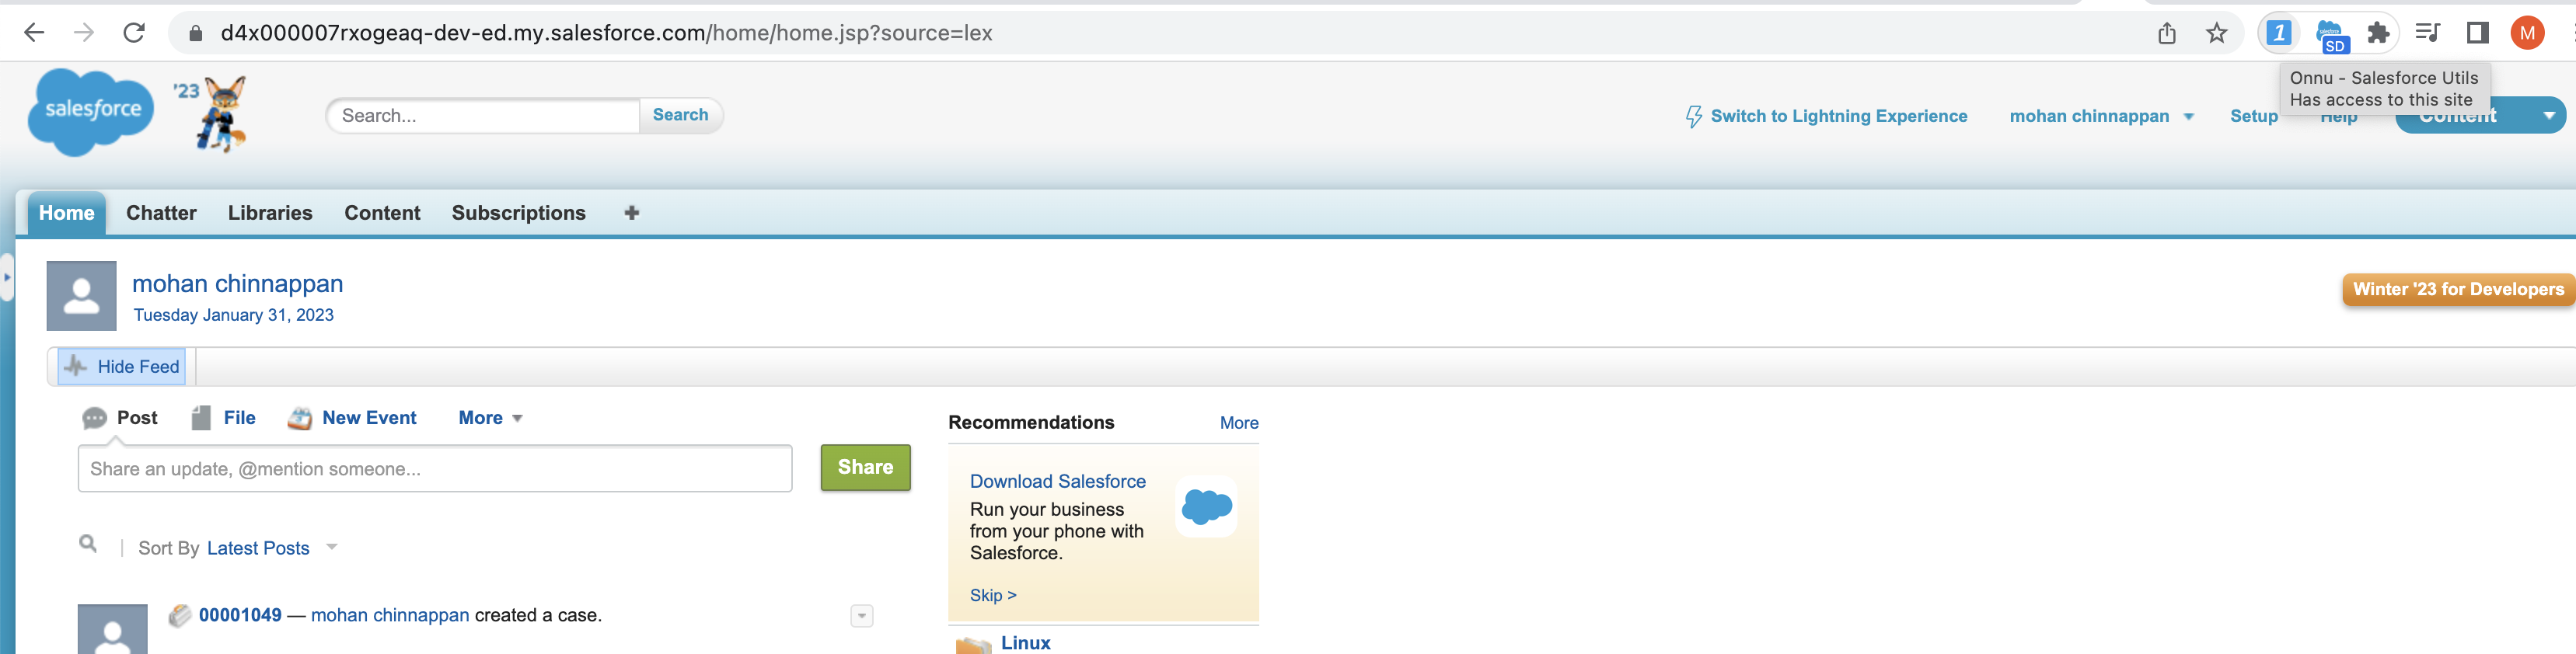Expand the More publisher actions dropdown
The image size is (2576, 654).
click(x=490, y=418)
